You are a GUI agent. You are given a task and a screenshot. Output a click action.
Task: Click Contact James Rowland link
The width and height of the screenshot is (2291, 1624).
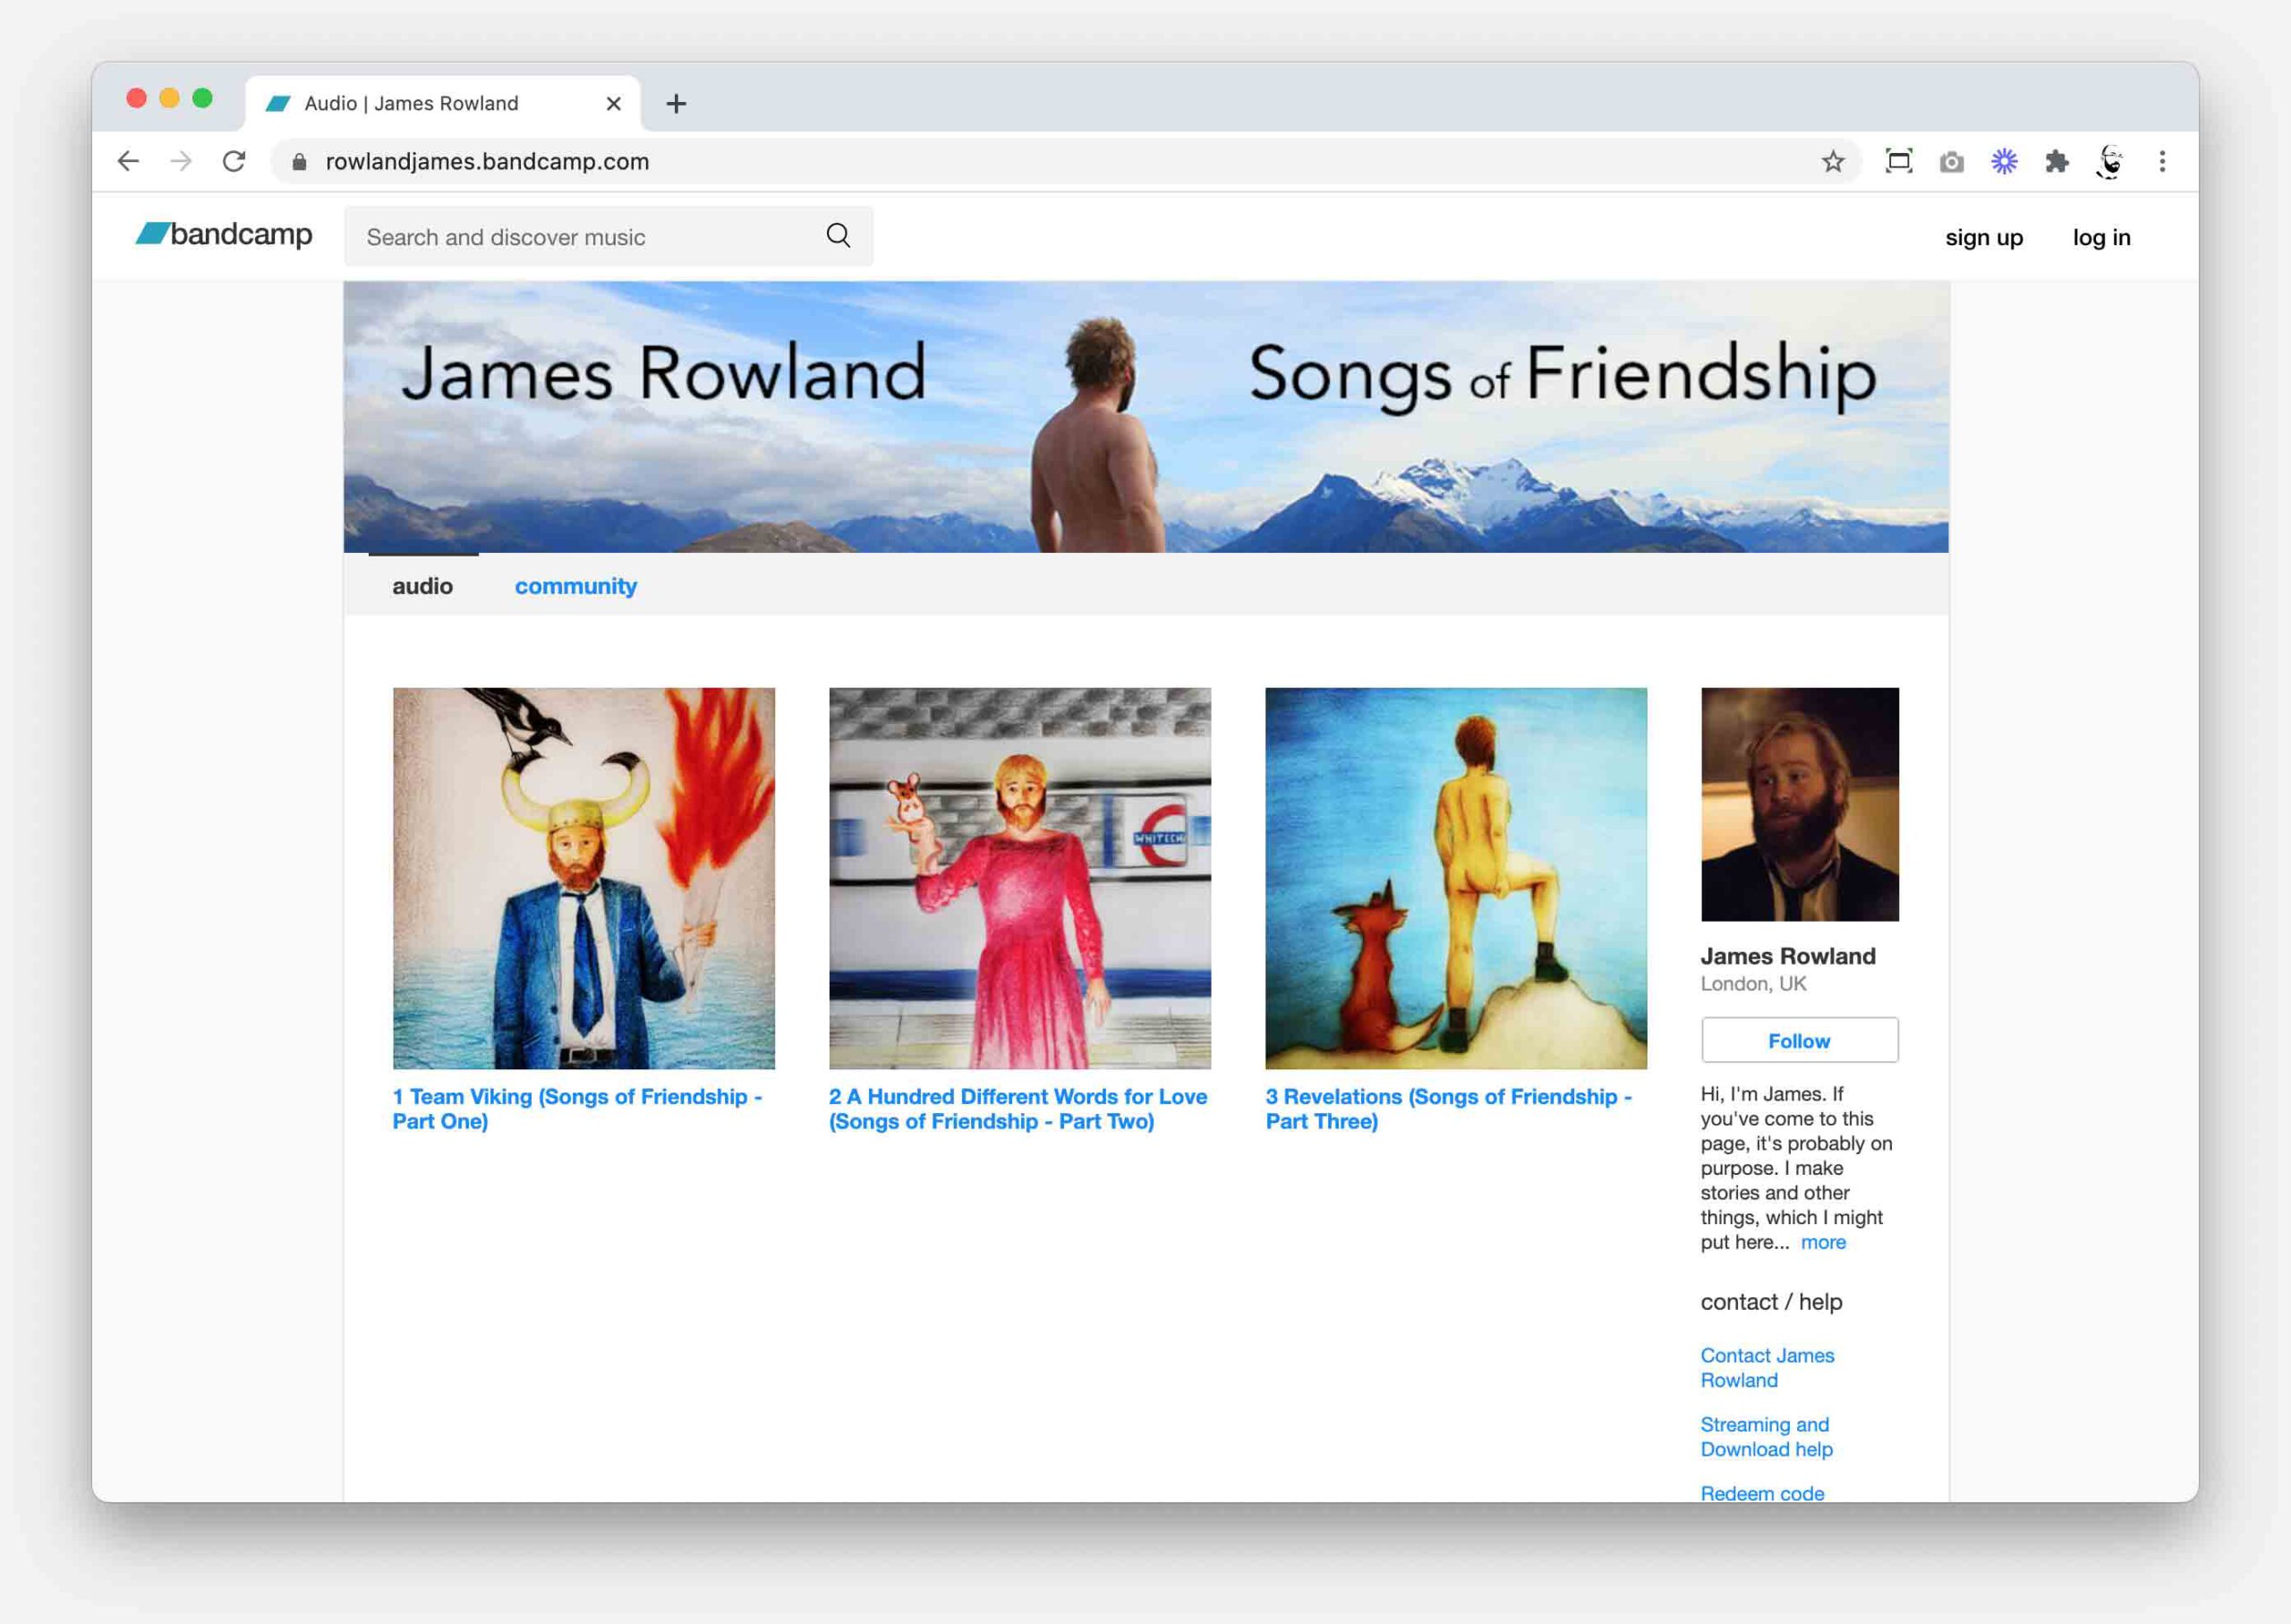click(1767, 1367)
